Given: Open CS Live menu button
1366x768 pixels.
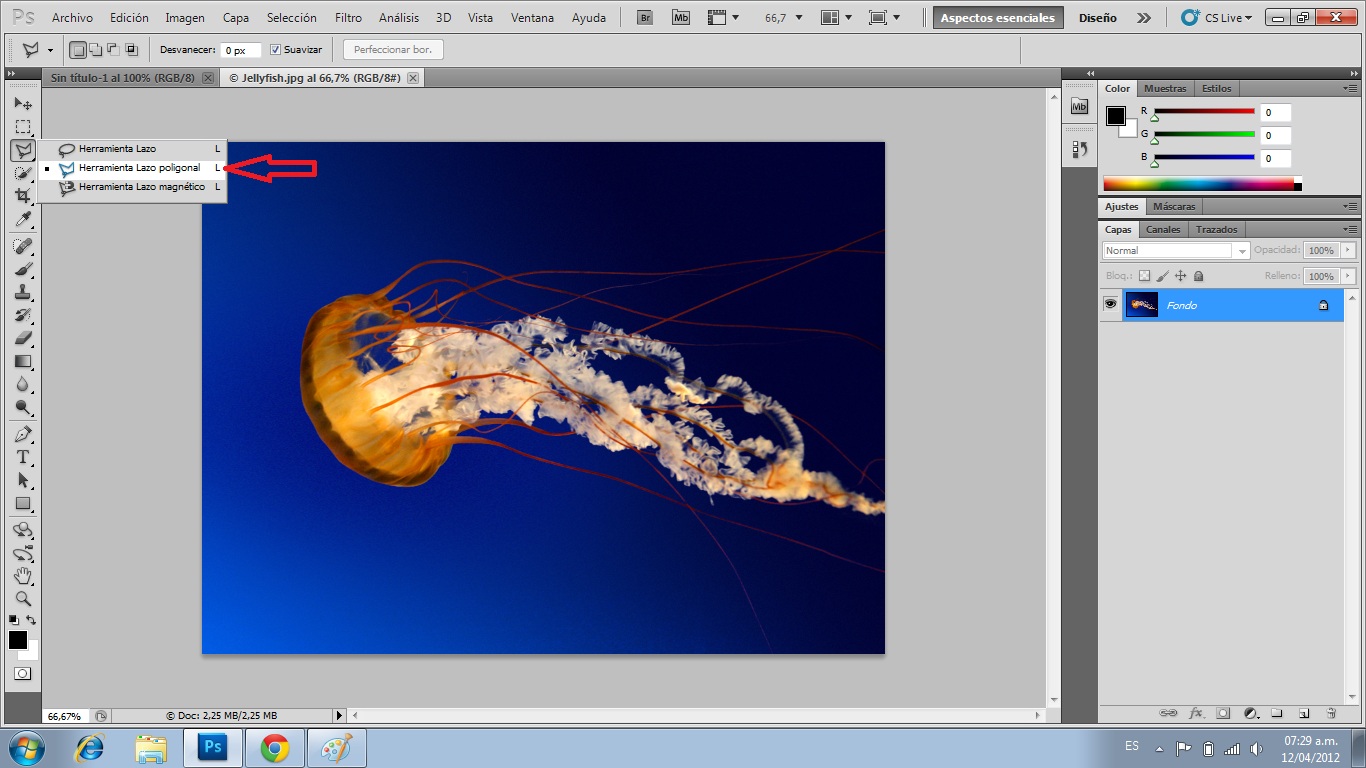Looking at the screenshot, I should coord(1216,18).
